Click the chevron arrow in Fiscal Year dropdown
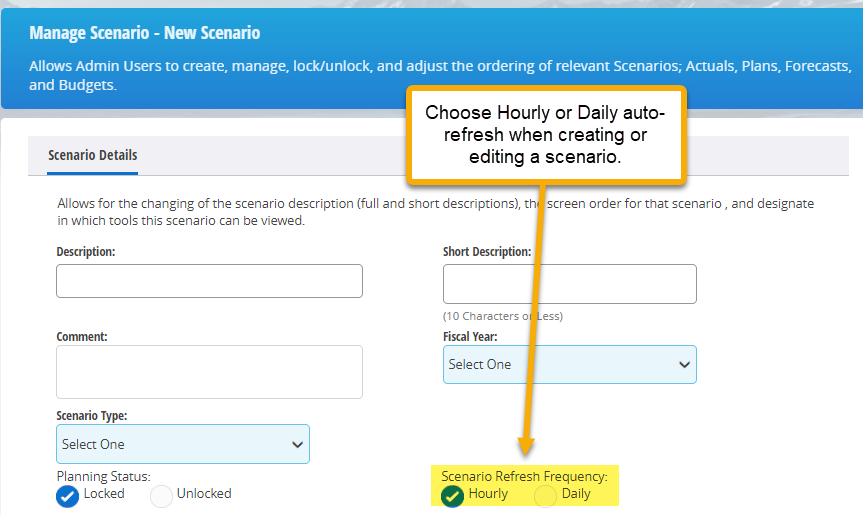 (x=684, y=364)
